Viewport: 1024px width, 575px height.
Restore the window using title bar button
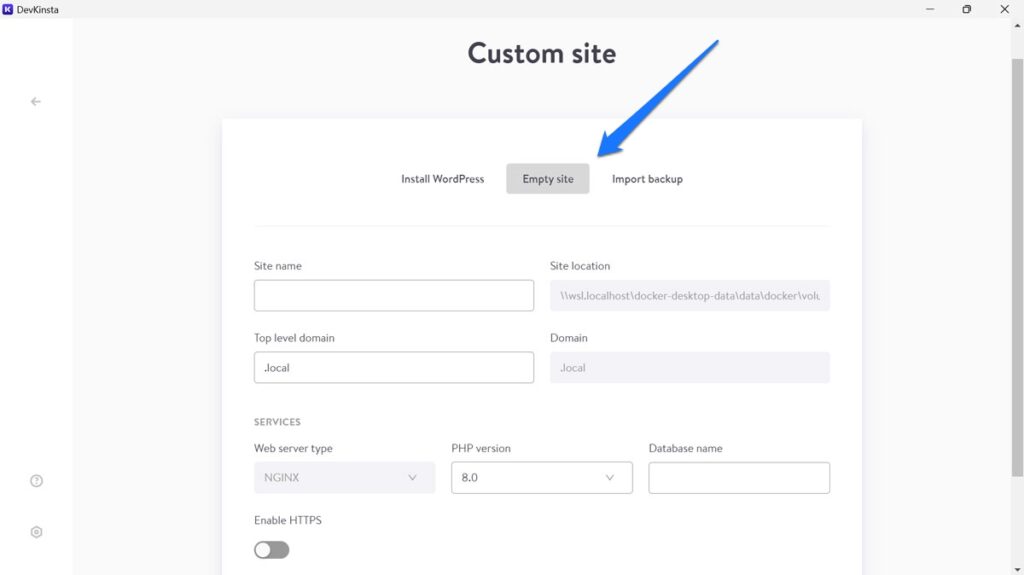(x=966, y=9)
